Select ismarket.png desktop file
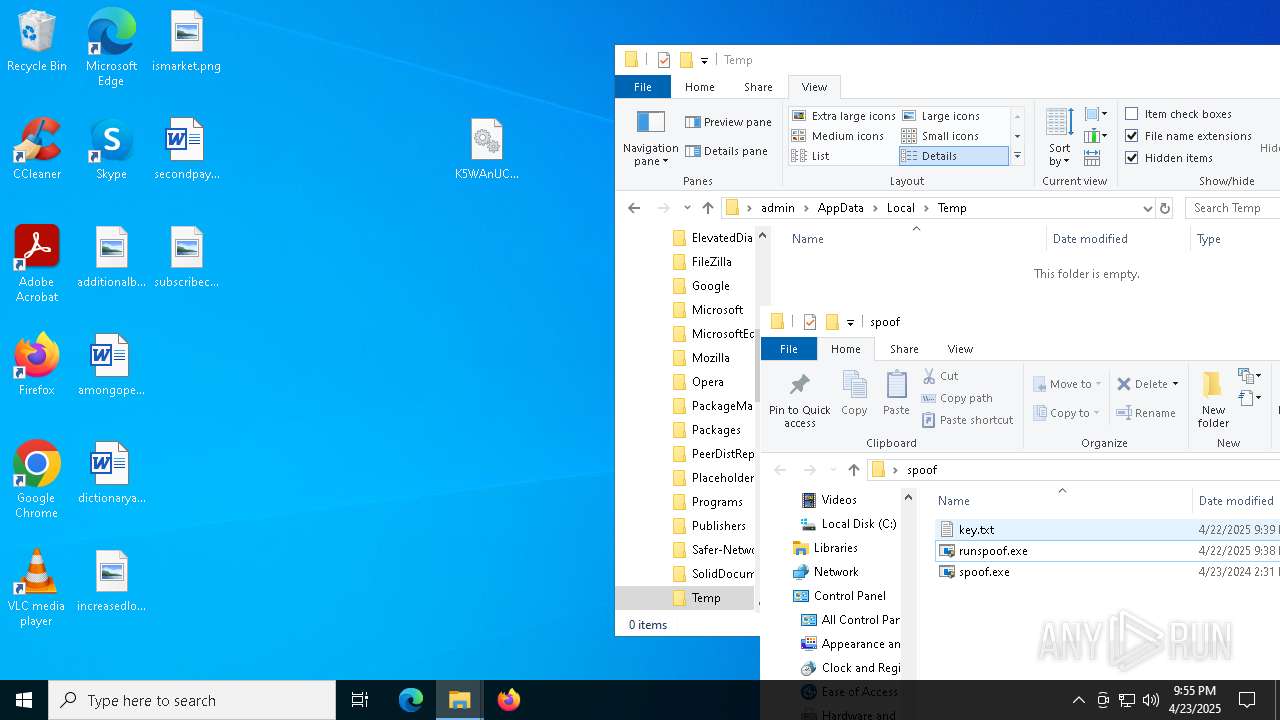The width and height of the screenshot is (1280, 720). (x=186, y=42)
